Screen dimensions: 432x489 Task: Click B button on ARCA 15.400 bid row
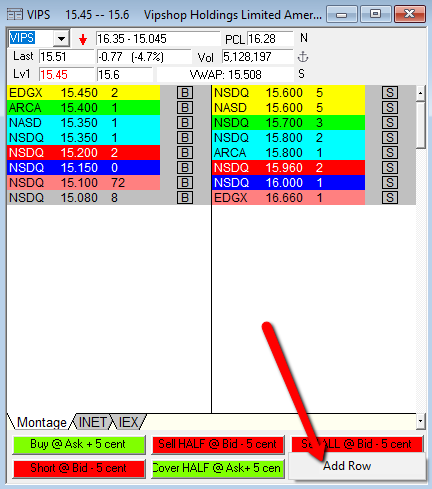[x=185, y=108]
